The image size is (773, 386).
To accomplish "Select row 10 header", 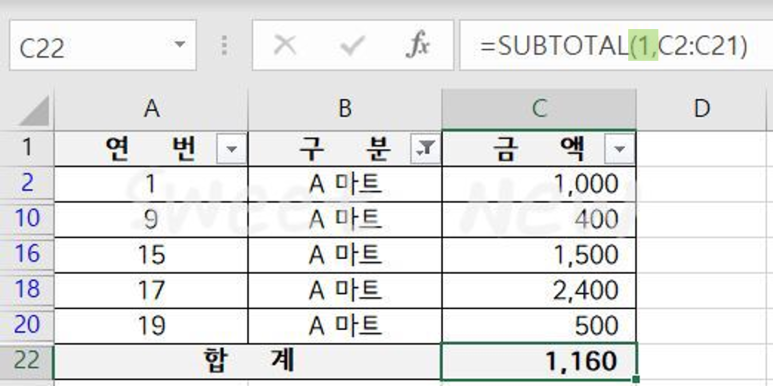I will 27,219.
